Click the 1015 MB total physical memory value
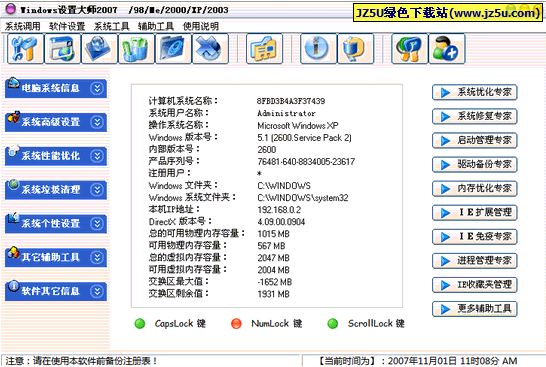Viewport: 546px width, 367px height. coord(274,234)
